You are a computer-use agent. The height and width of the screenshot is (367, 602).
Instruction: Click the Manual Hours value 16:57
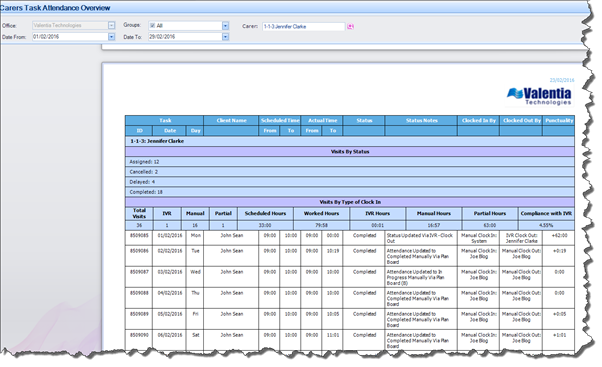point(434,225)
